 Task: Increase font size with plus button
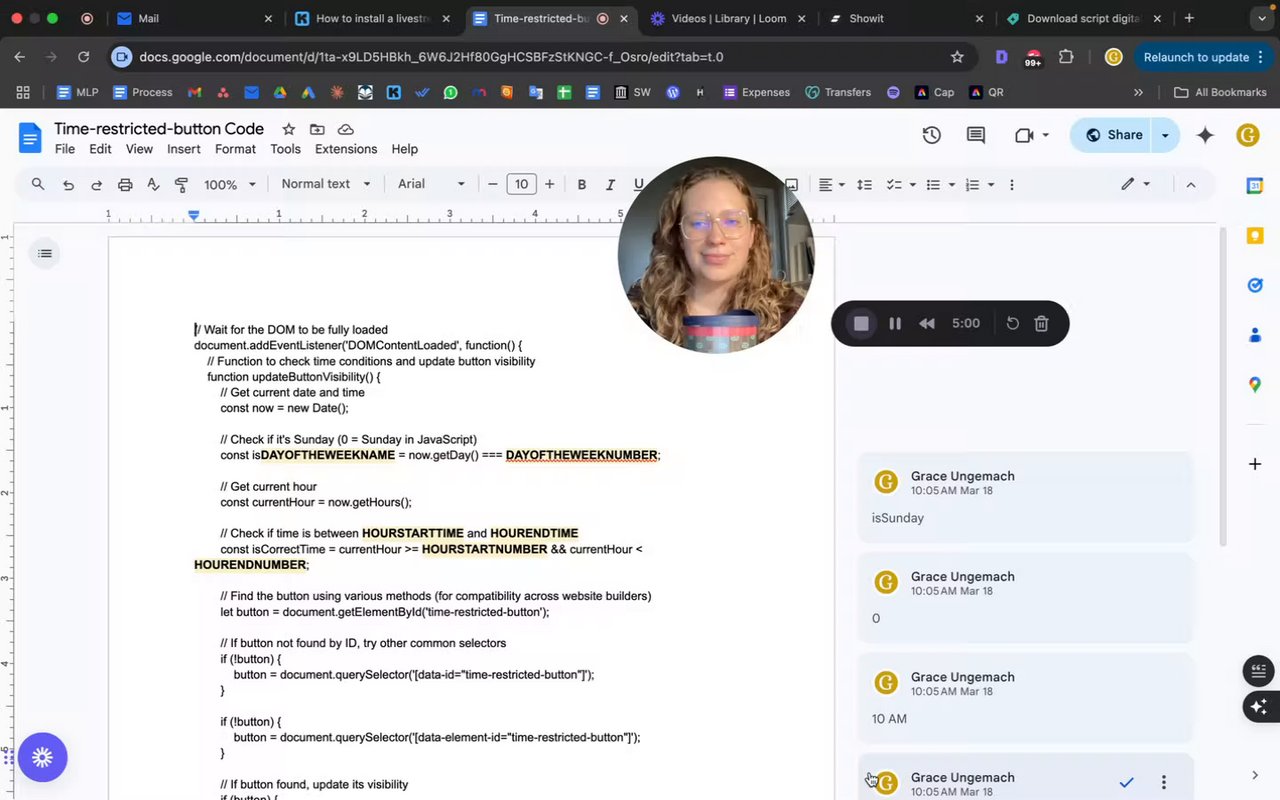tap(549, 184)
